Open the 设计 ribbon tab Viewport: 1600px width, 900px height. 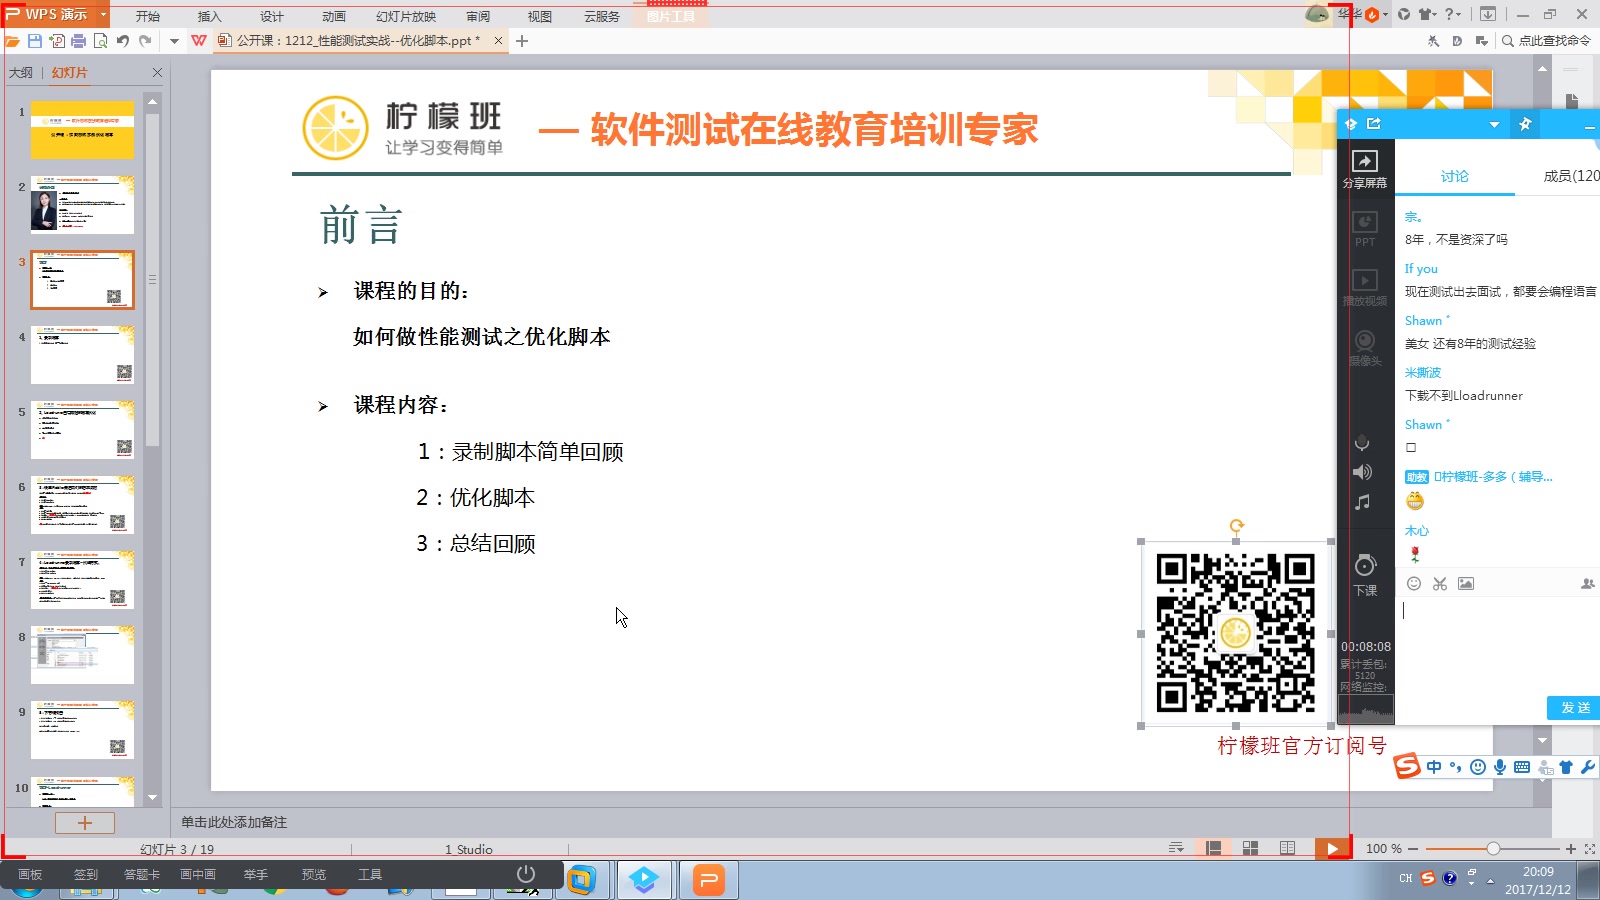click(272, 16)
